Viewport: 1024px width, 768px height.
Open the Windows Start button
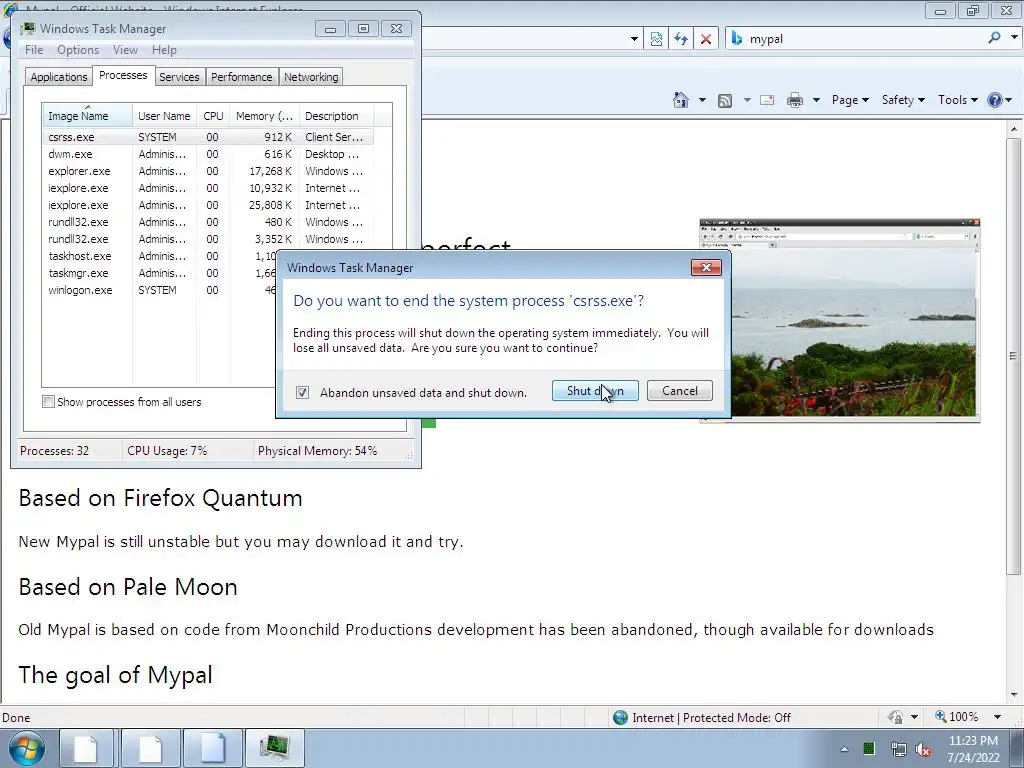(x=27, y=748)
